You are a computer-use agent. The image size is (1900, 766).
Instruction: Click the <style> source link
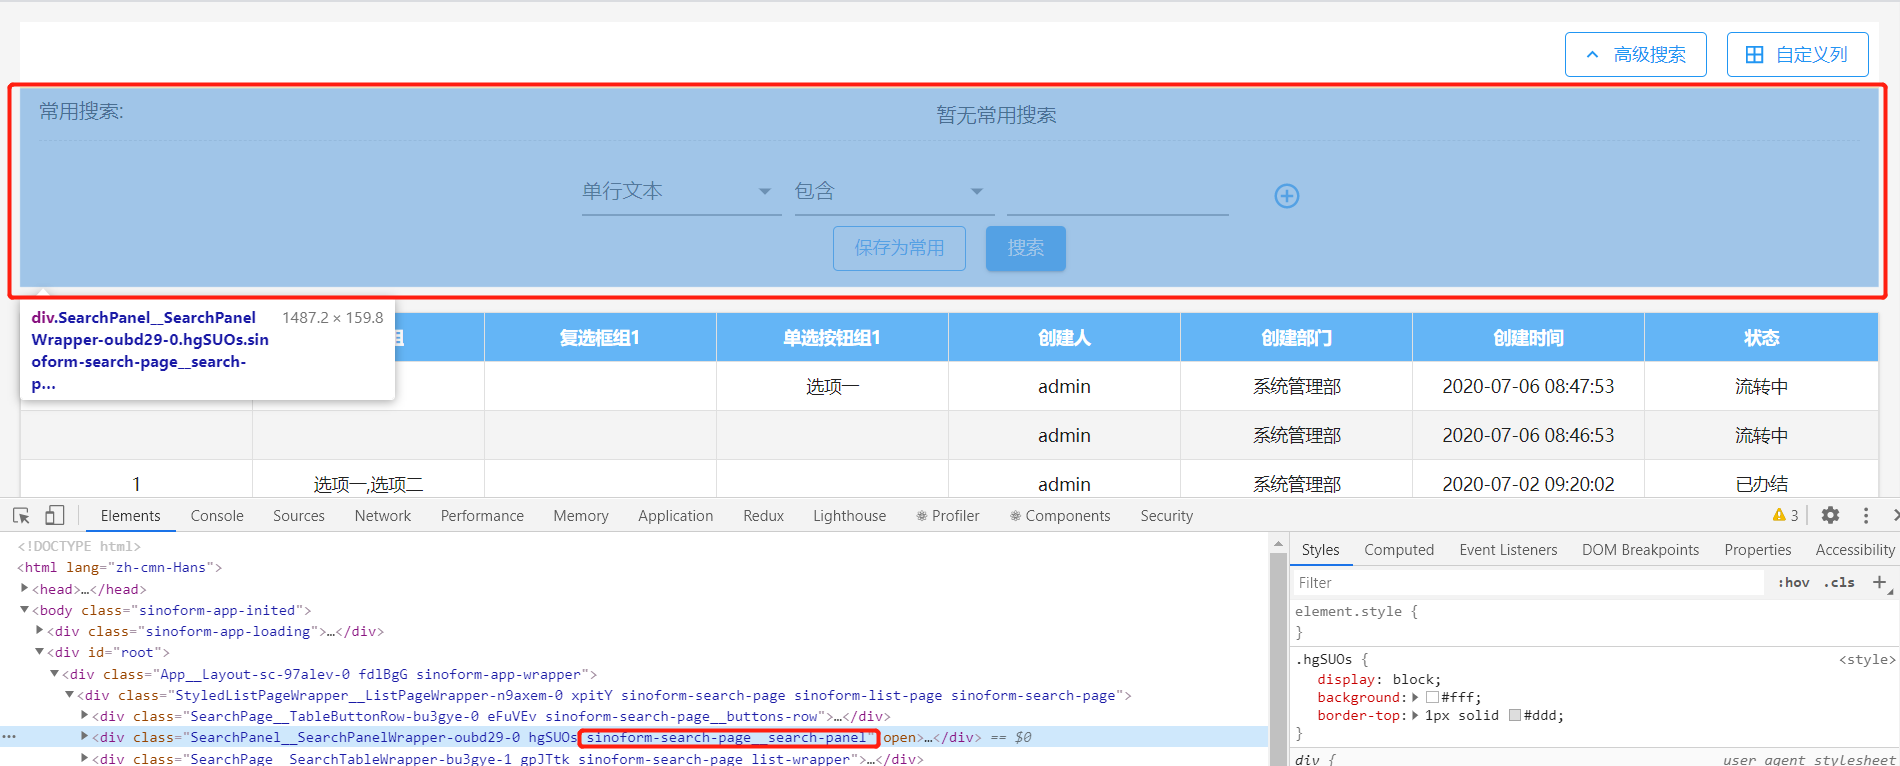[1866, 659]
